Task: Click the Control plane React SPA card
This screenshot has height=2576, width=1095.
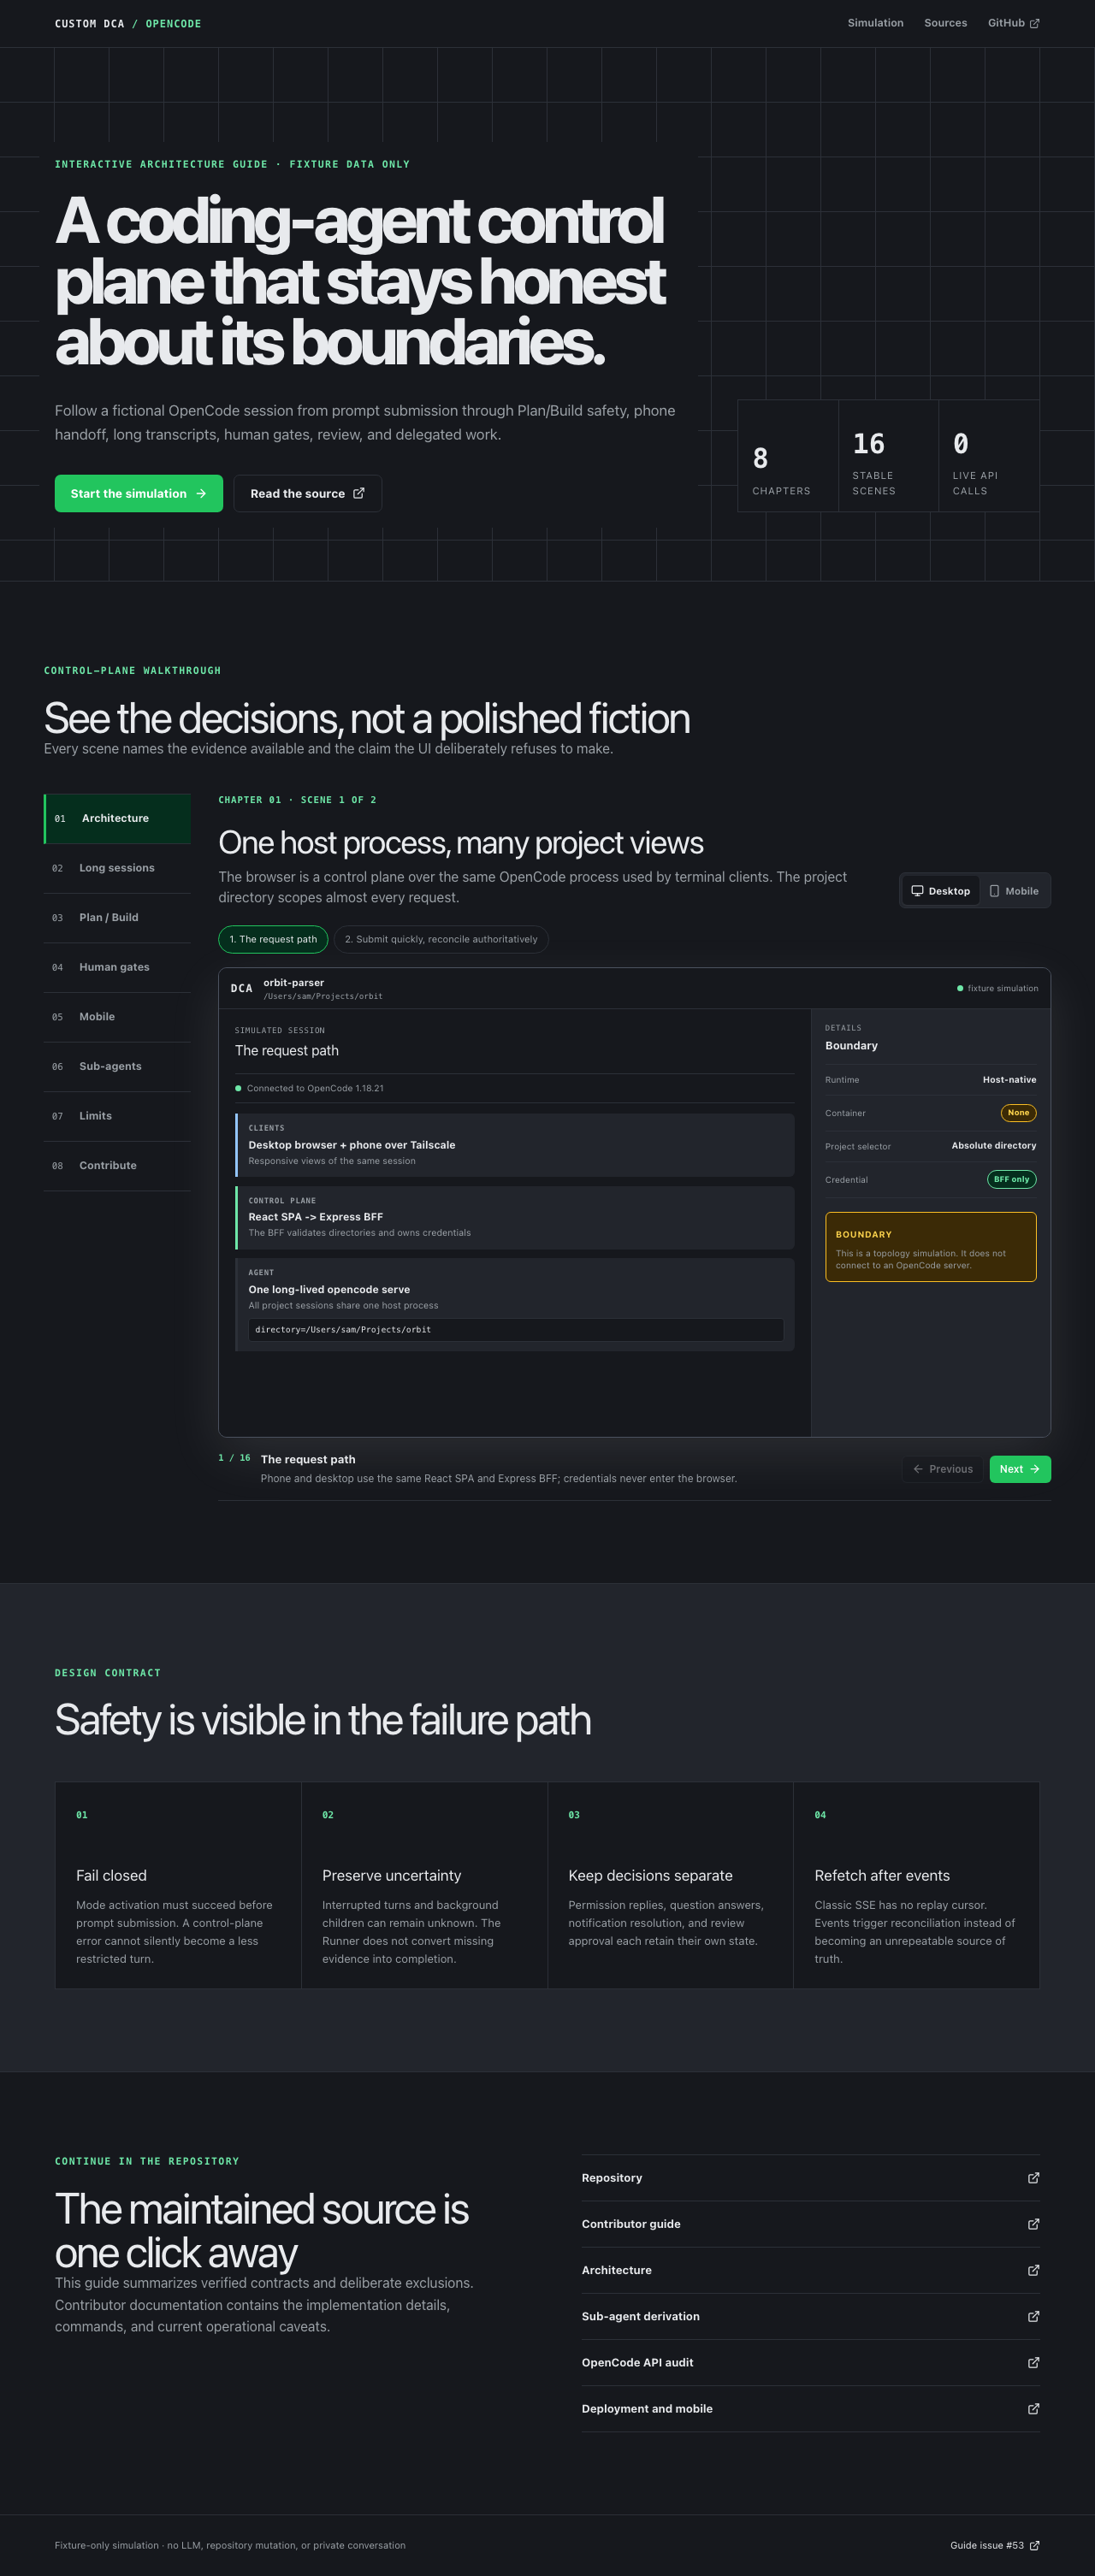Action: click(515, 1217)
